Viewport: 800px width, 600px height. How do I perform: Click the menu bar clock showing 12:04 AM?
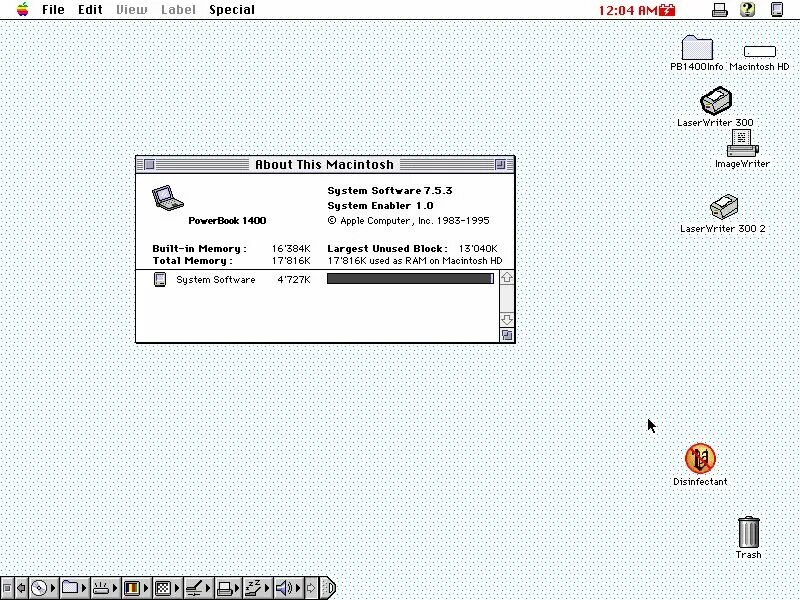point(628,10)
